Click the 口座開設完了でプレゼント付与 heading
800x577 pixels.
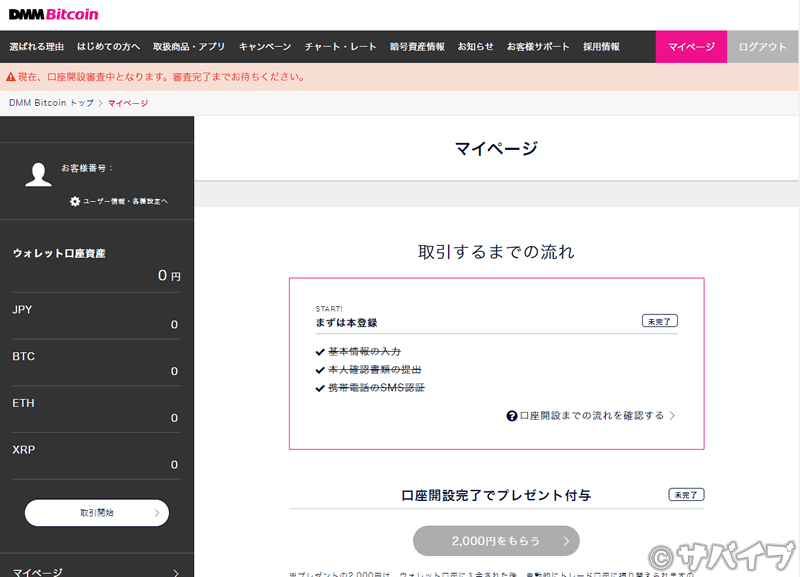(x=496, y=495)
